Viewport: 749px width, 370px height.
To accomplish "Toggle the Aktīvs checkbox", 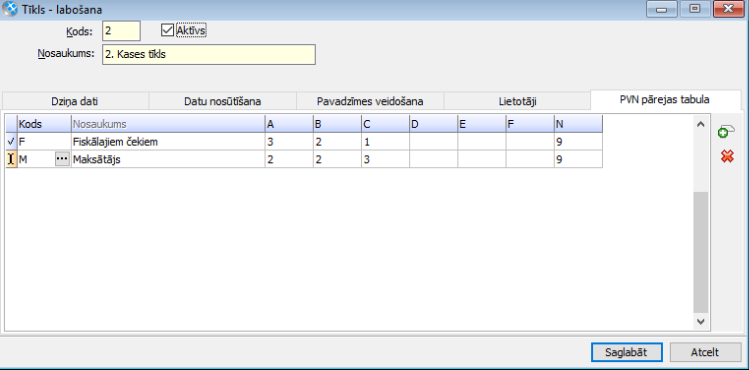I will [167, 30].
